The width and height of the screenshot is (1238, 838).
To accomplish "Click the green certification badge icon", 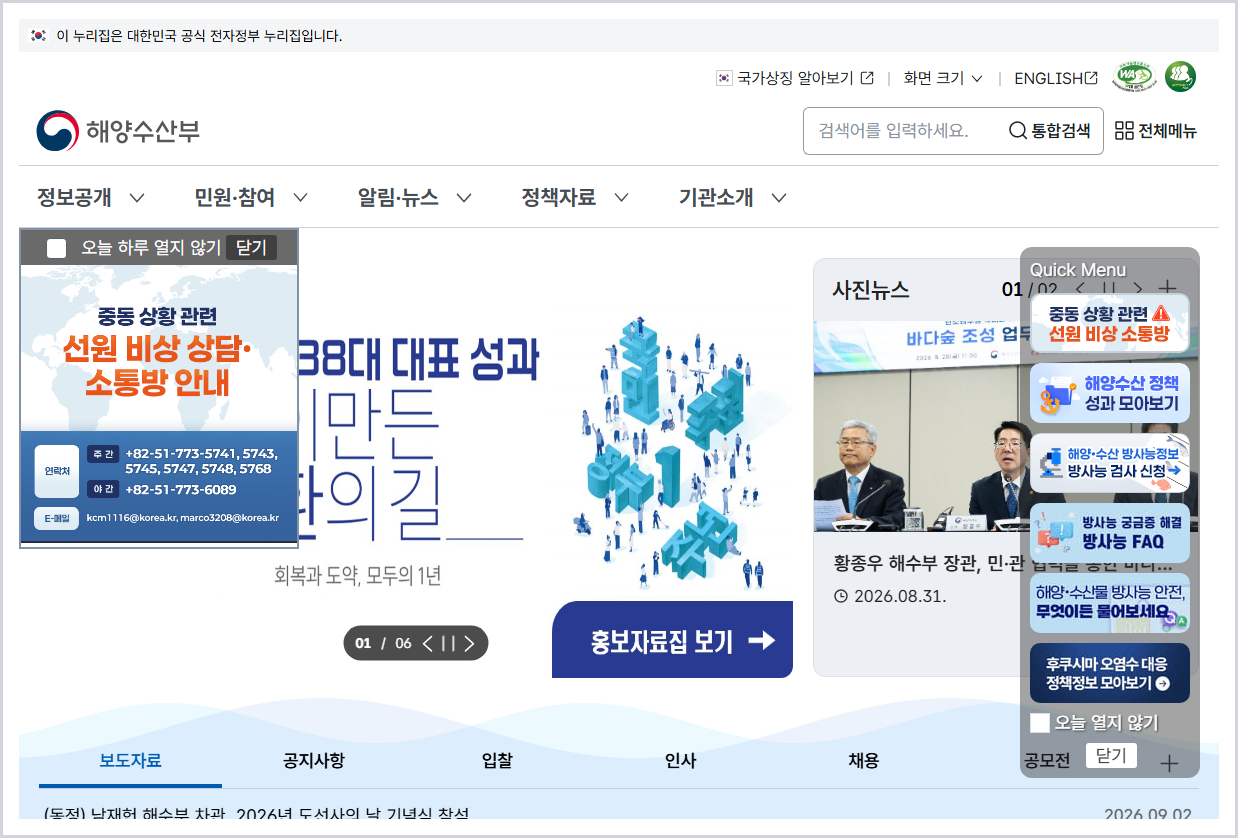I will tap(1180, 77).
